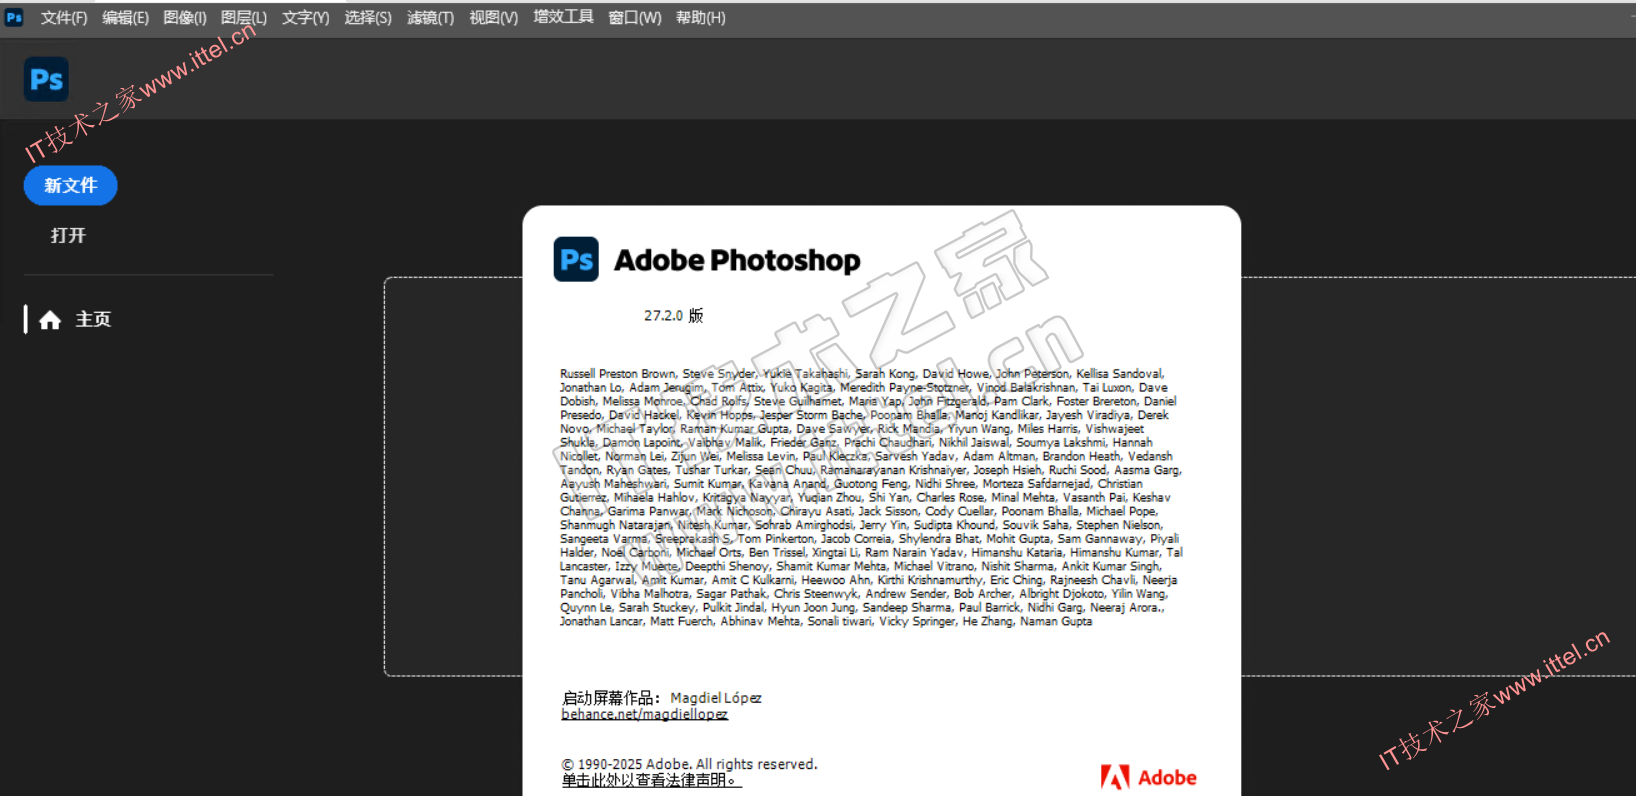The height and width of the screenshot is (796, 1636).
Task: Open the 选择(S) menu
Action: 368,18
